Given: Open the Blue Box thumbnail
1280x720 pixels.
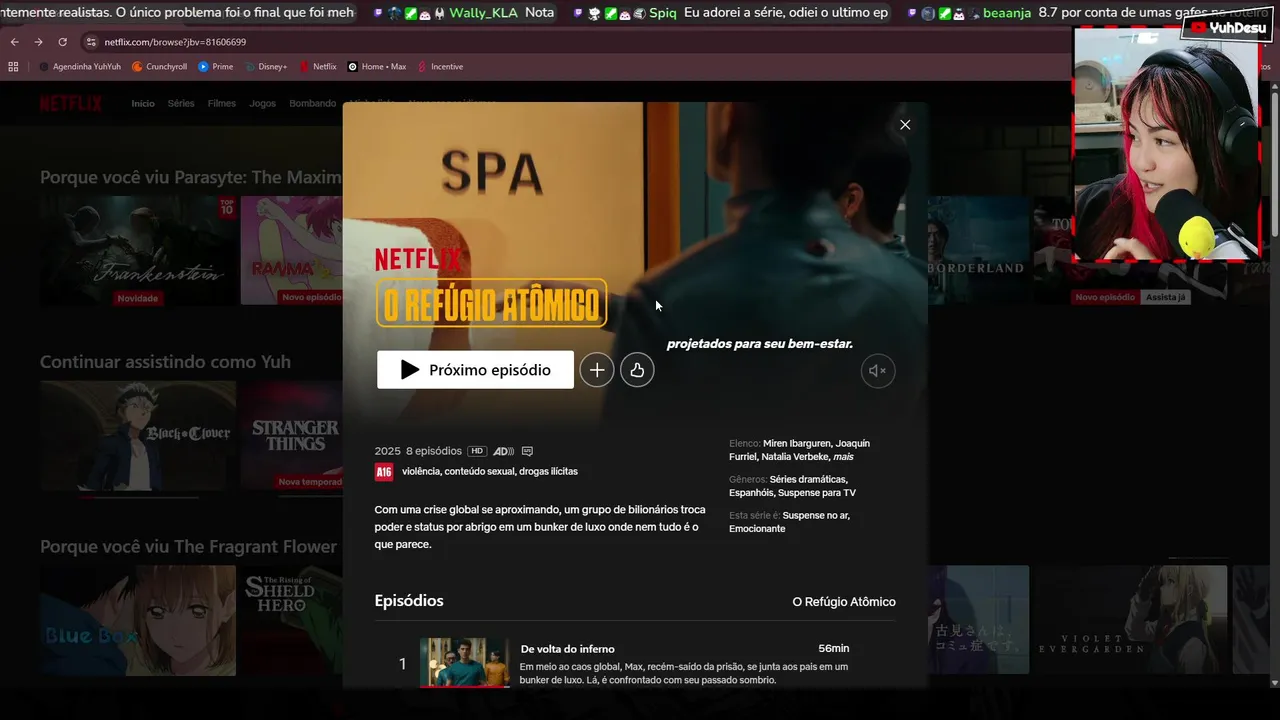Looking at the screenshot, I should click(x=138, y=620).
